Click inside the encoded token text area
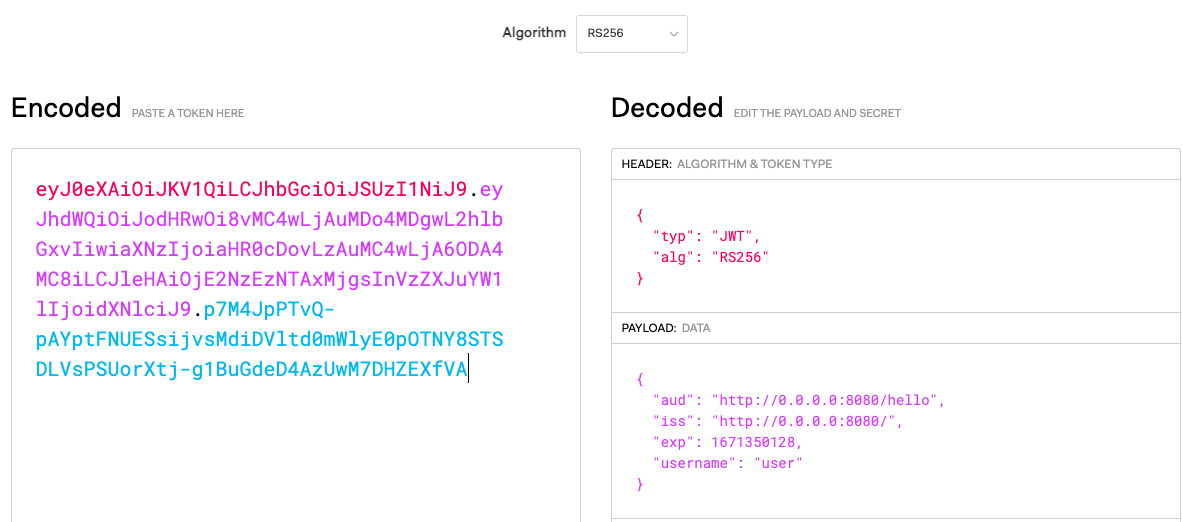Screen dimensions: 1183x522 296,336
